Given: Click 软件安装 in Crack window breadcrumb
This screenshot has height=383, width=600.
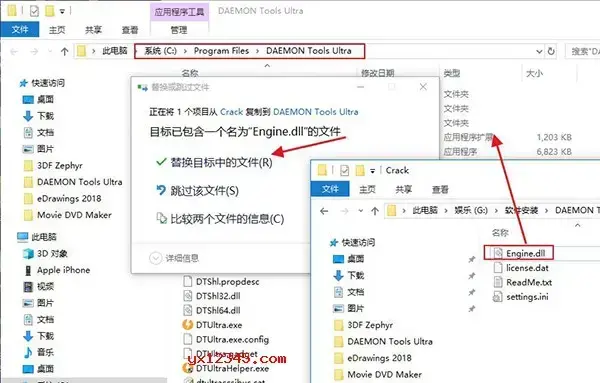Looking at the screenshot, I should click(521, 210).
